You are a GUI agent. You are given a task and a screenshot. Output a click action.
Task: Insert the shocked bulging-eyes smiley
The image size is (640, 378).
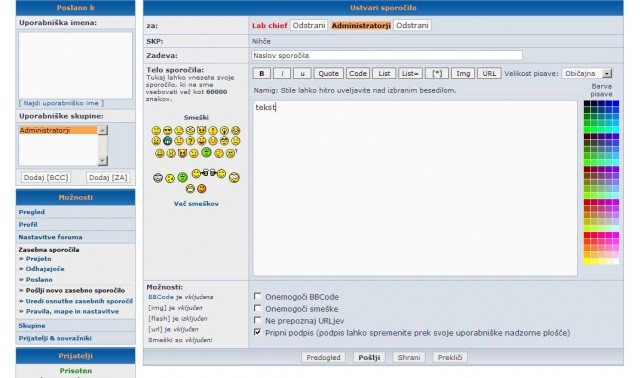(190, 130)
